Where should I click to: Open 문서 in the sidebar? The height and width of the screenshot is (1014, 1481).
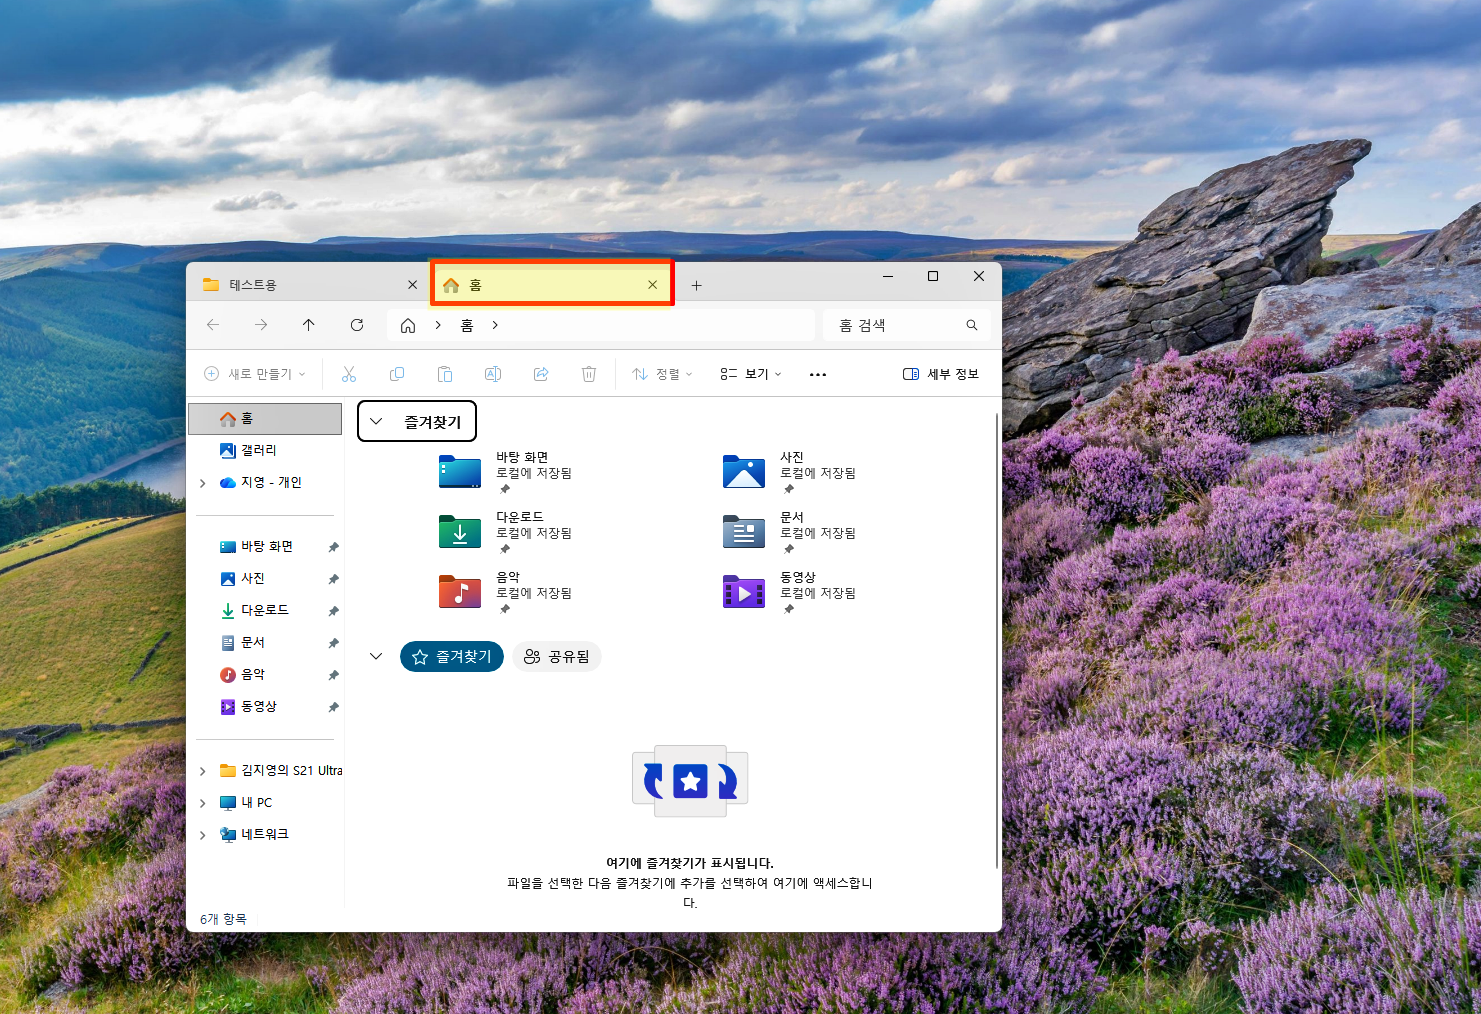[242, 643]
